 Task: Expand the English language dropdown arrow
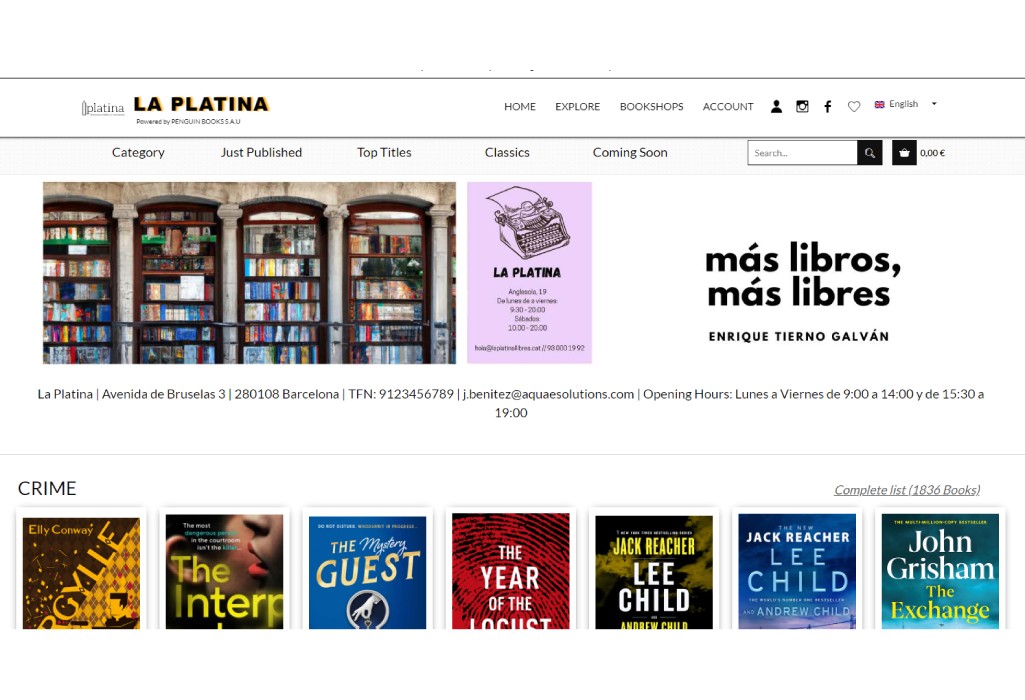coord(934,104)
